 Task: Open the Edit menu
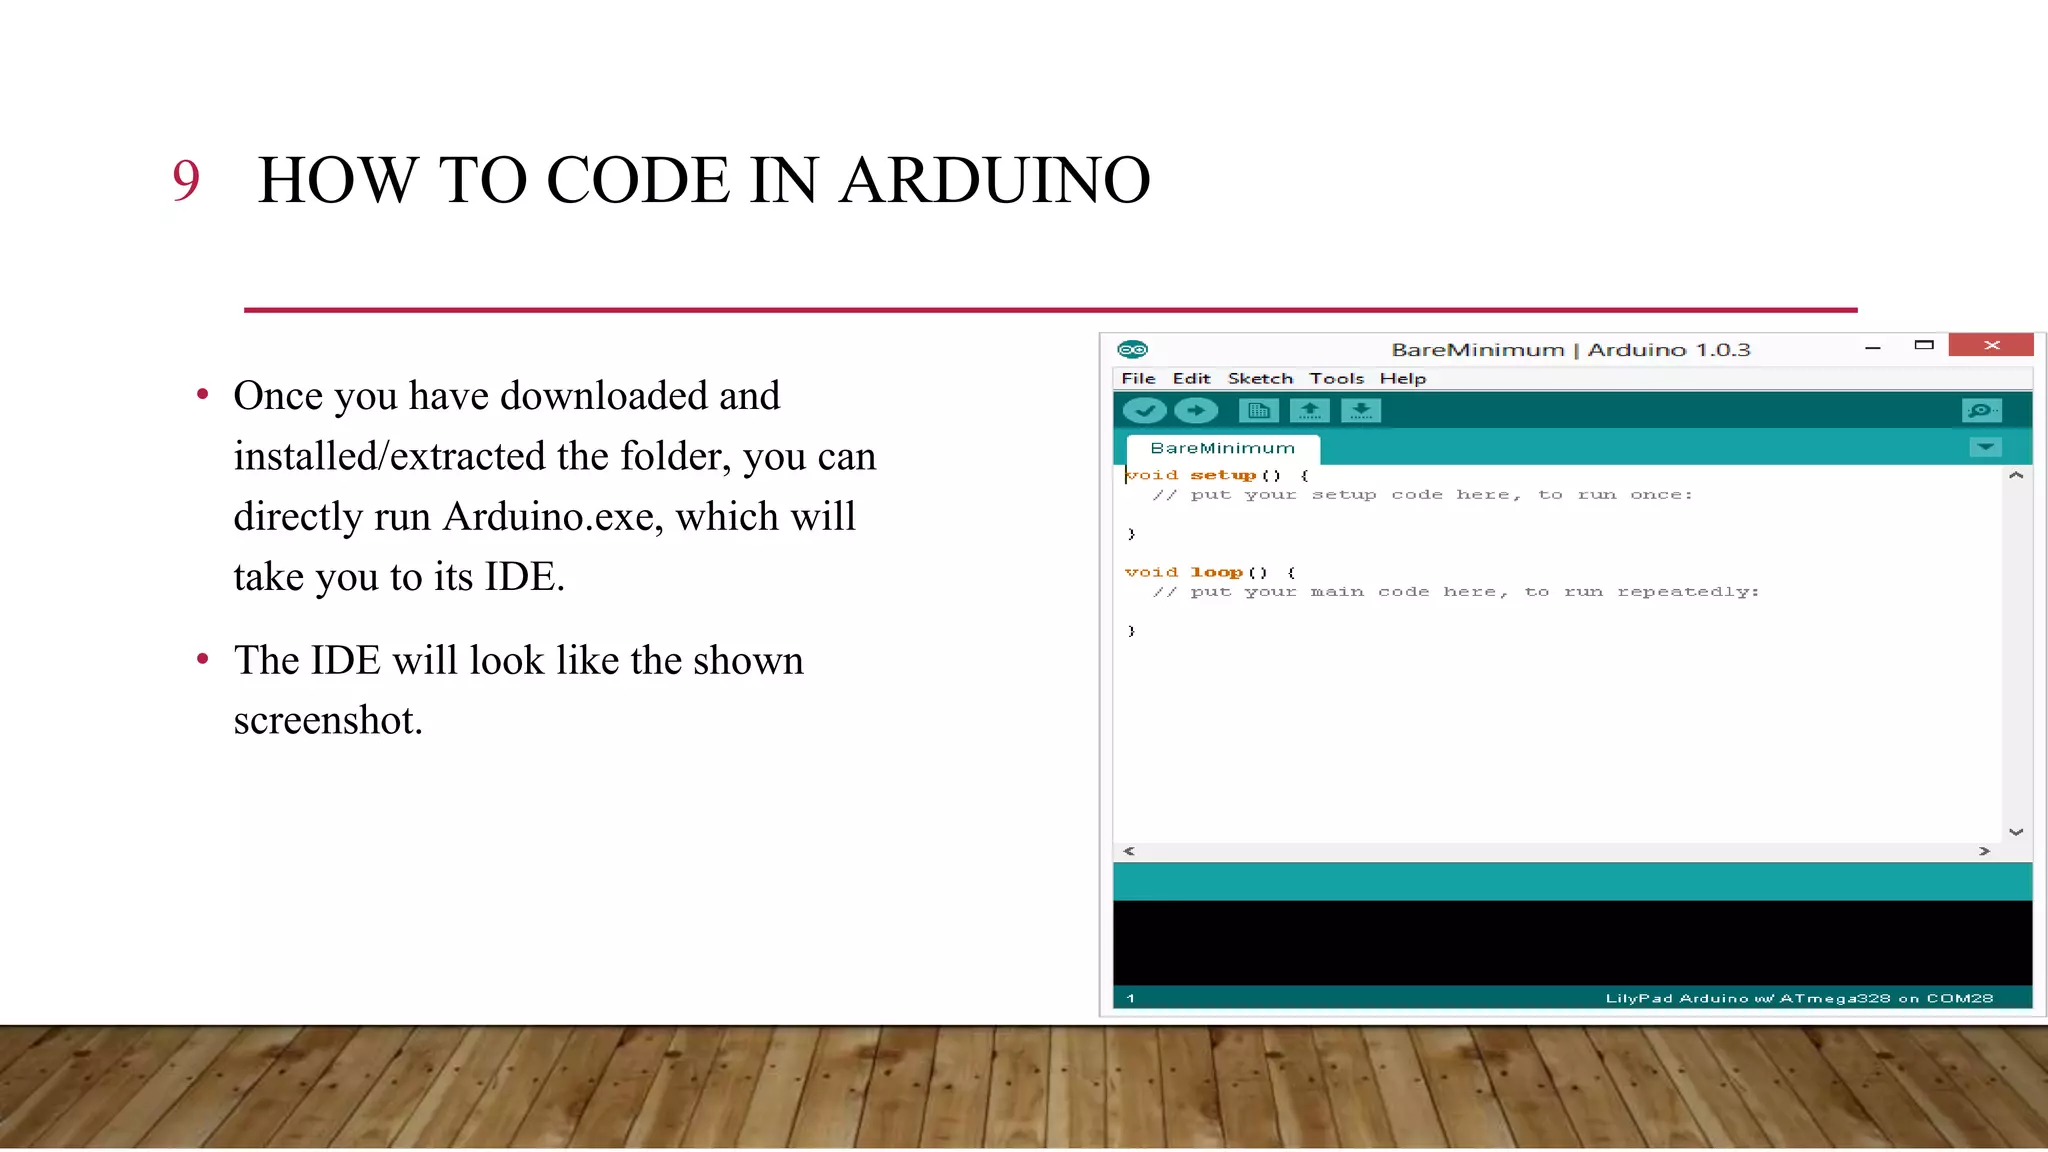click(x=1191, y=378)
